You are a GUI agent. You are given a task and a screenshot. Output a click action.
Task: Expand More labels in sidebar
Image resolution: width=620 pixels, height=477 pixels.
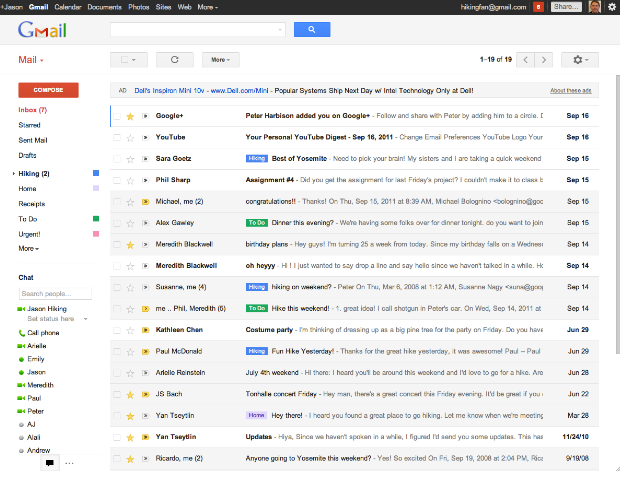(28, 248)
